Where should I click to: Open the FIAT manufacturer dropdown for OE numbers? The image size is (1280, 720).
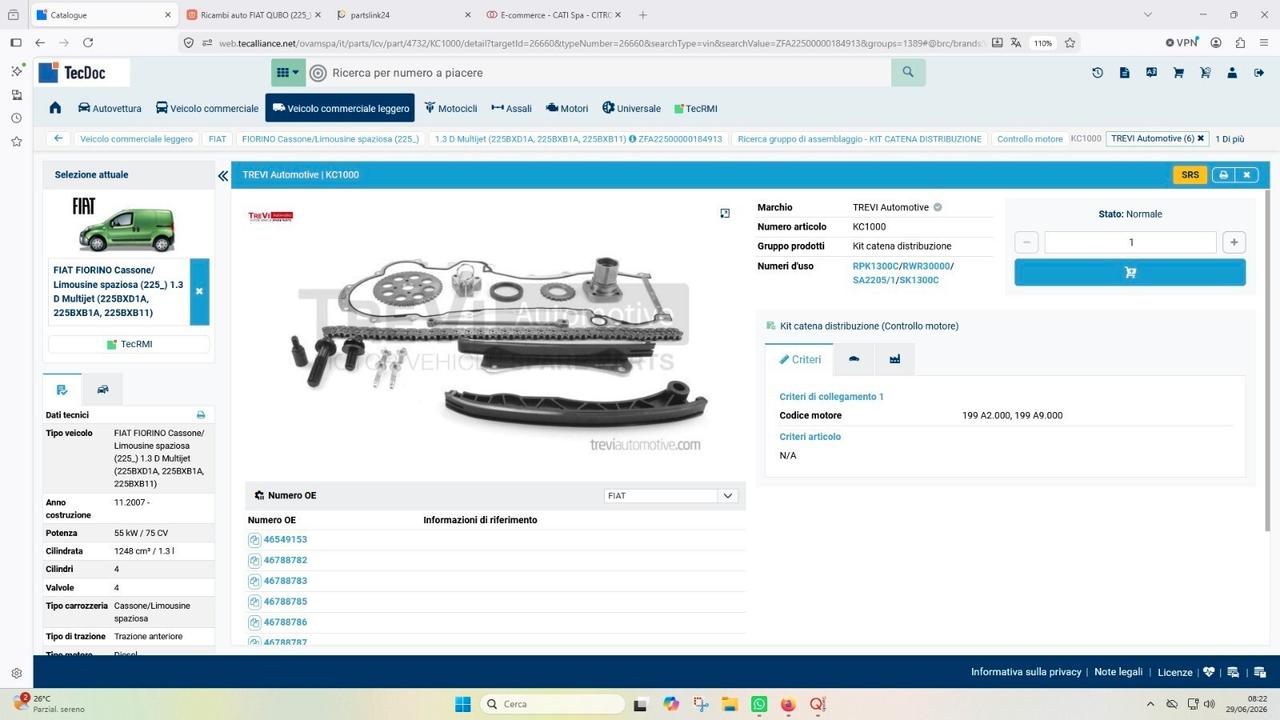pyautogui.click(x=671, y=496)
